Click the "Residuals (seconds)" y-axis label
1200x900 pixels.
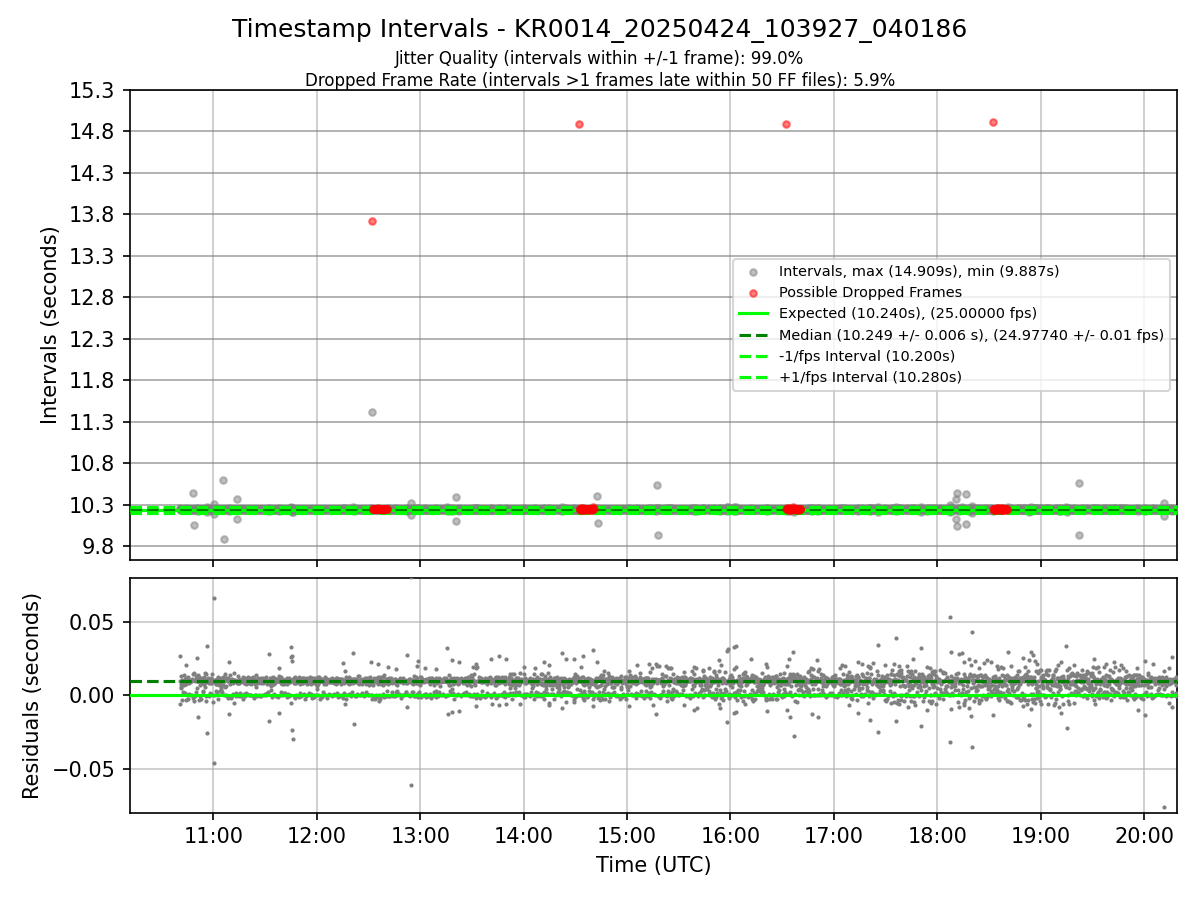click(x=31, y=696)
